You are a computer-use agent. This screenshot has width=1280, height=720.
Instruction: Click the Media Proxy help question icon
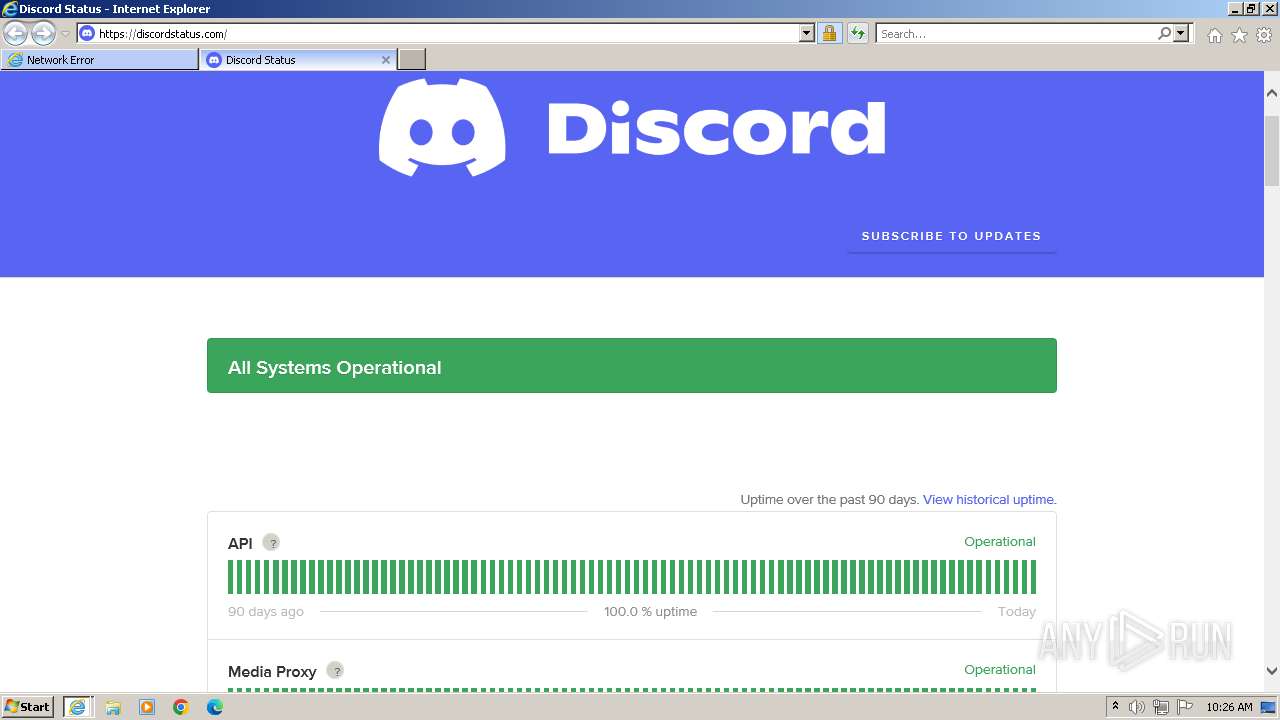click(x=336, y=671)
